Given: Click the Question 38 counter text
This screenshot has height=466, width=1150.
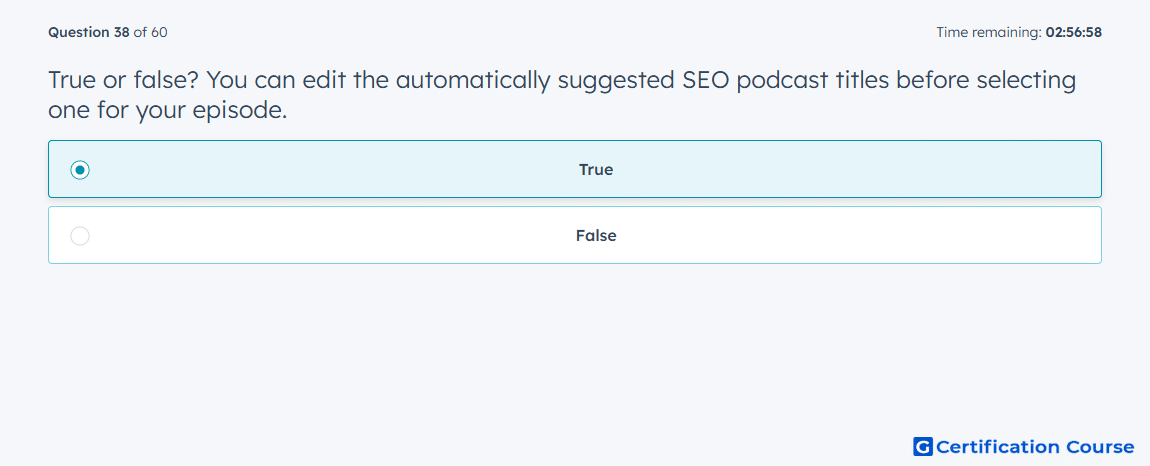Looking at the screenshot, I should 89,32.
